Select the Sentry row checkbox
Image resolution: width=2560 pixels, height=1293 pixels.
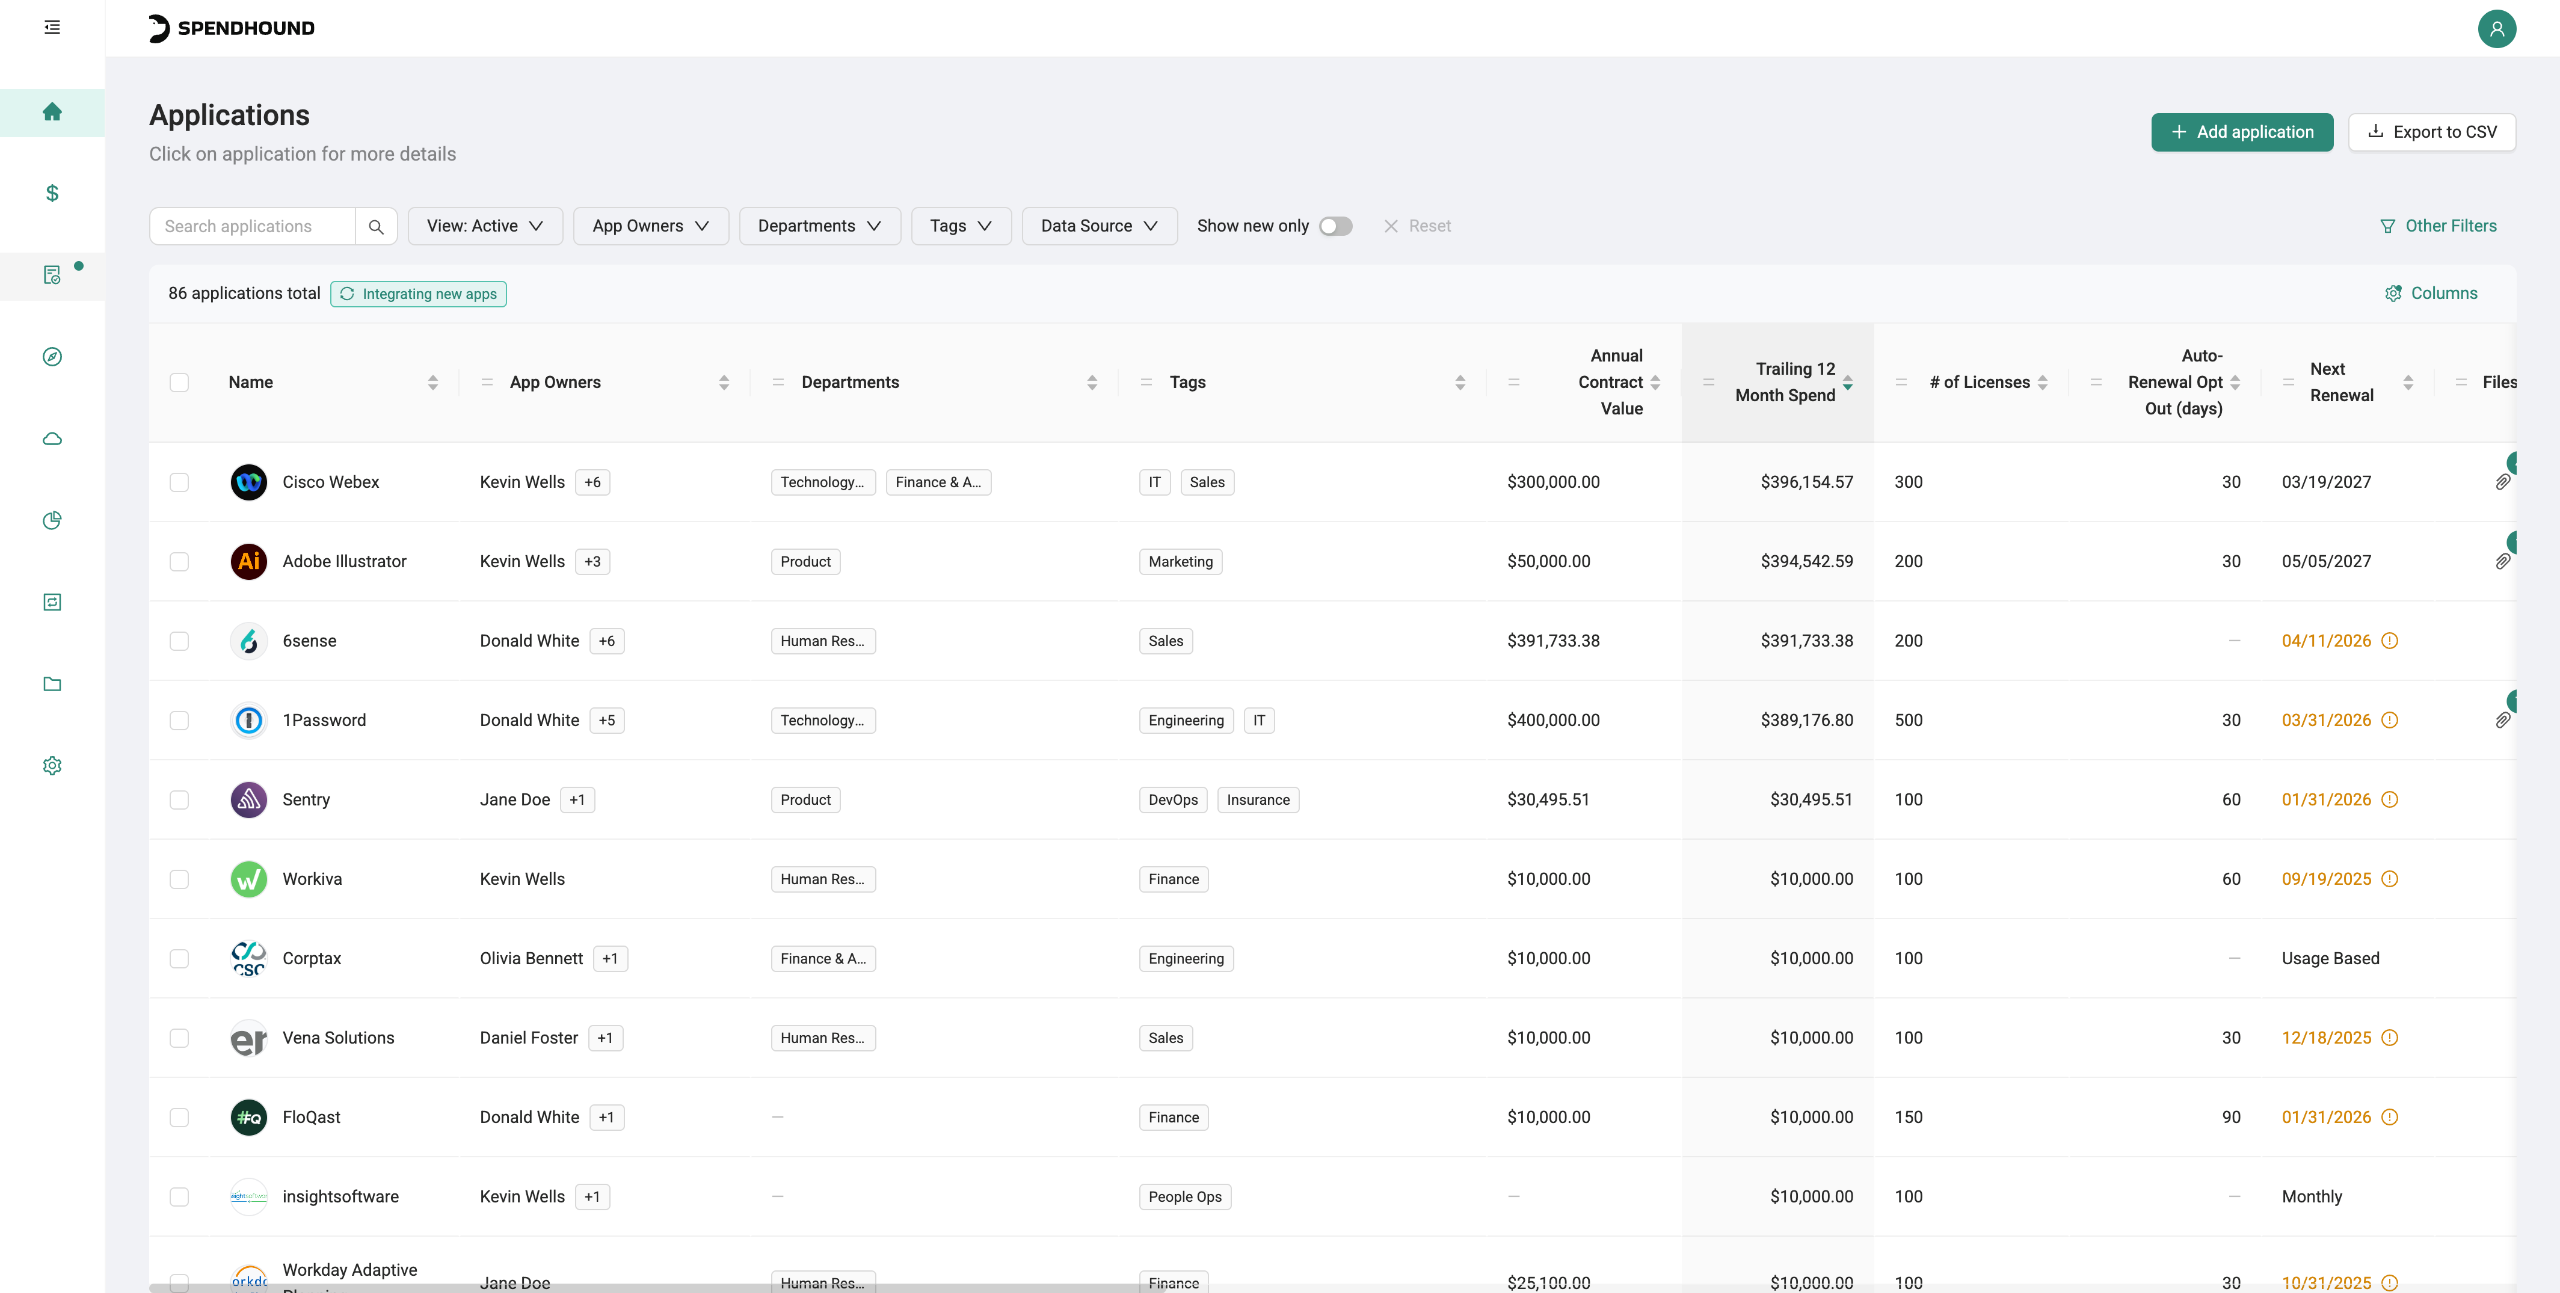click(179, 800)
